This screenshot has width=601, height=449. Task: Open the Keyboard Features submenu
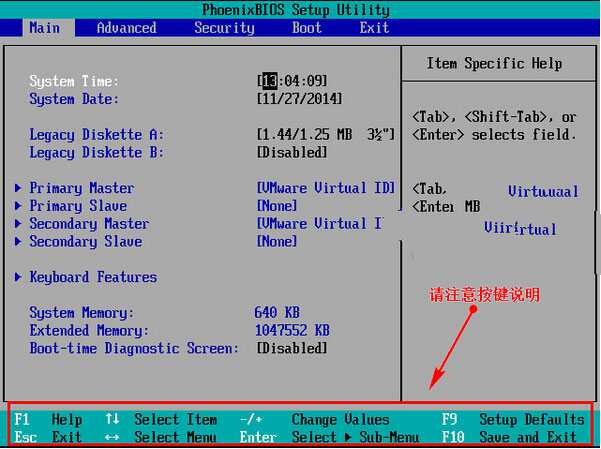92,277
